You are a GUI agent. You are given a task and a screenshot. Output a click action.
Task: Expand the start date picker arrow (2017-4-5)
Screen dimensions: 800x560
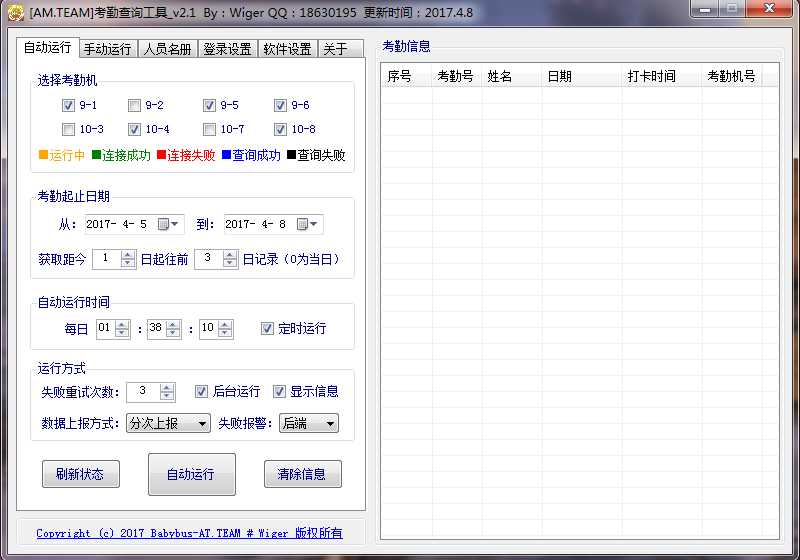coord(175,224)
